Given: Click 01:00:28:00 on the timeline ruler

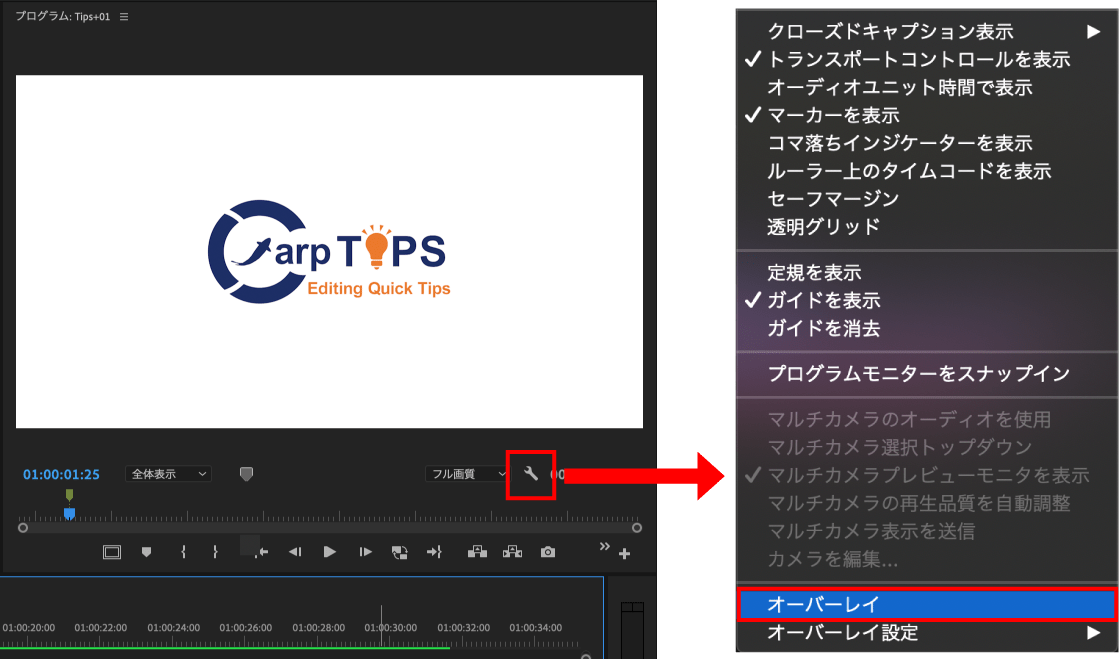Looking at the screenshot, I should pos(318,628).
